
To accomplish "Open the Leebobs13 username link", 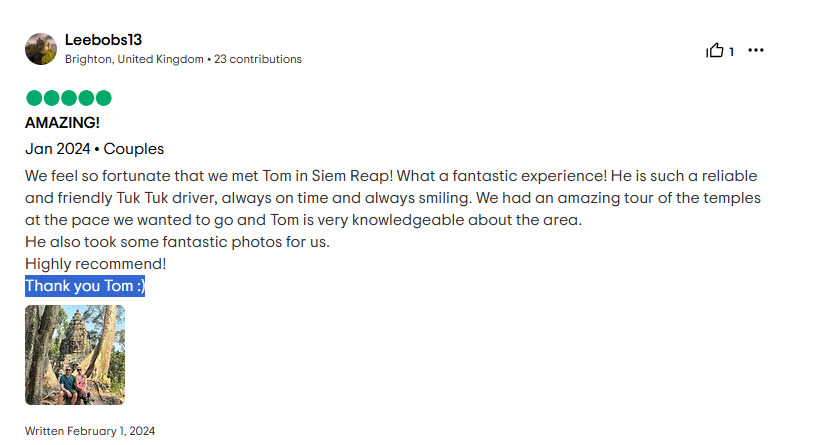I will (x=103, y=40).
